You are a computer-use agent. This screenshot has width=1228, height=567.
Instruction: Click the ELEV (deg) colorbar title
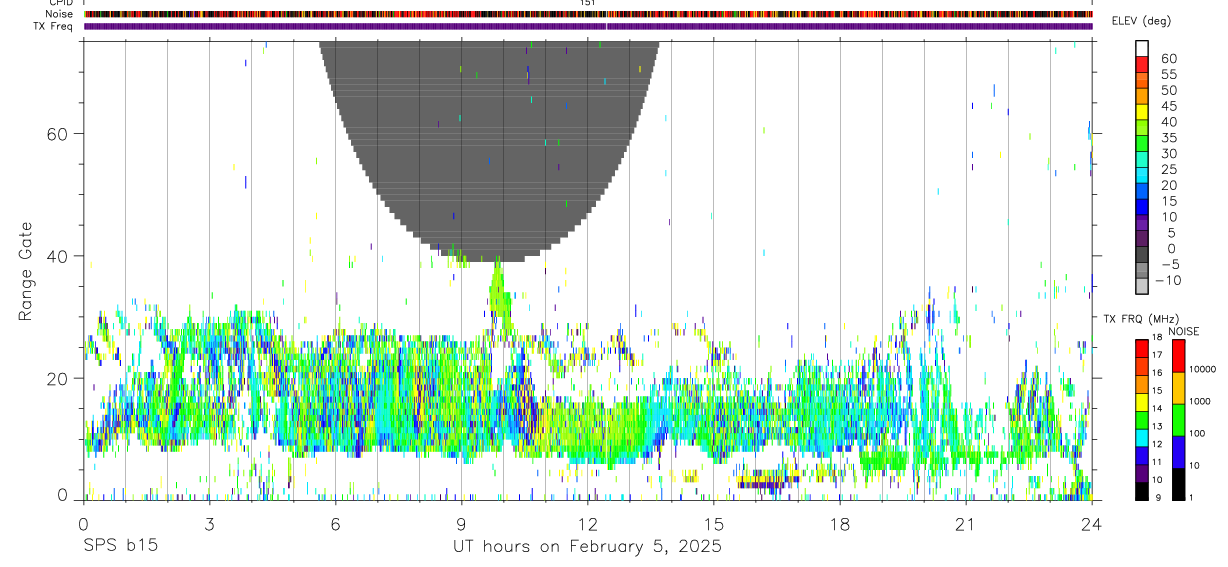pyautogui.click(x=1141, y=21)
